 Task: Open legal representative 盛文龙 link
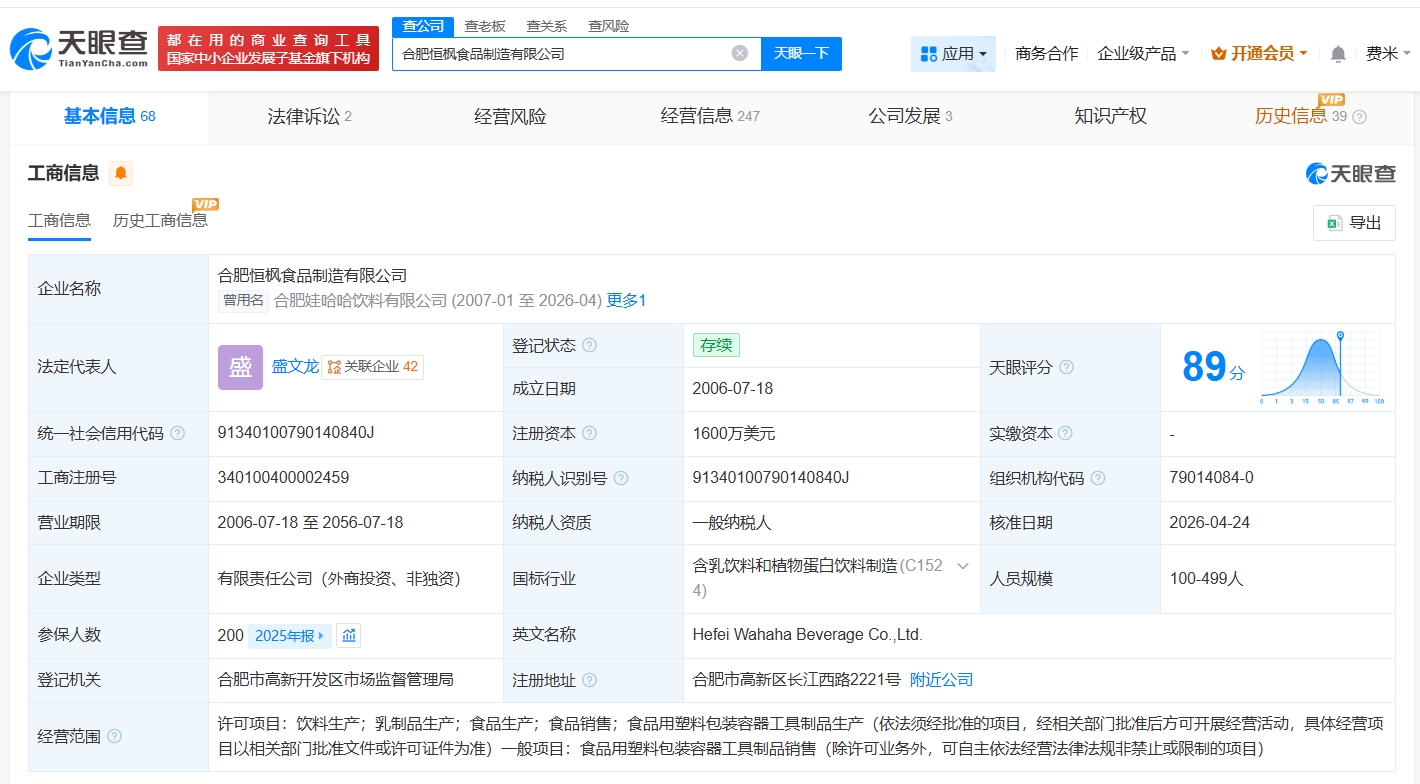[295, 367]
